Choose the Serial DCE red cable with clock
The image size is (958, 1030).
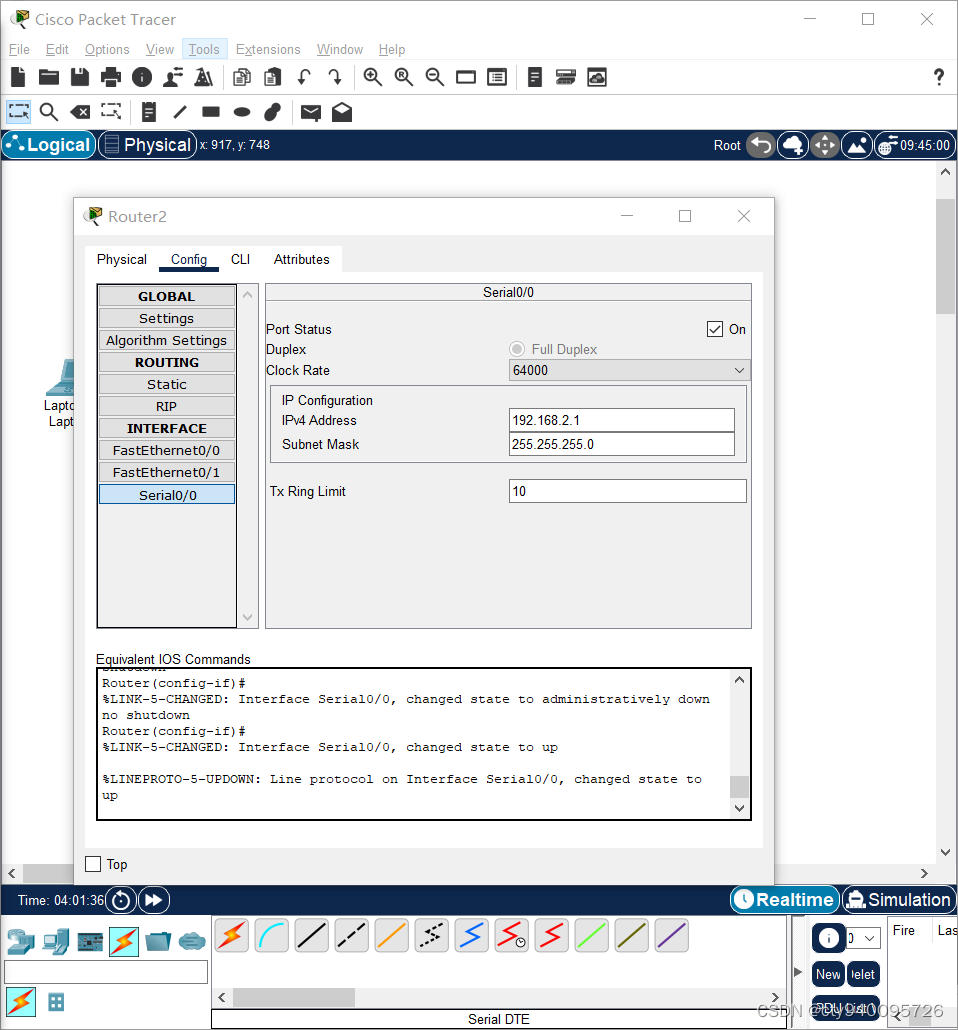pos(511,935)
